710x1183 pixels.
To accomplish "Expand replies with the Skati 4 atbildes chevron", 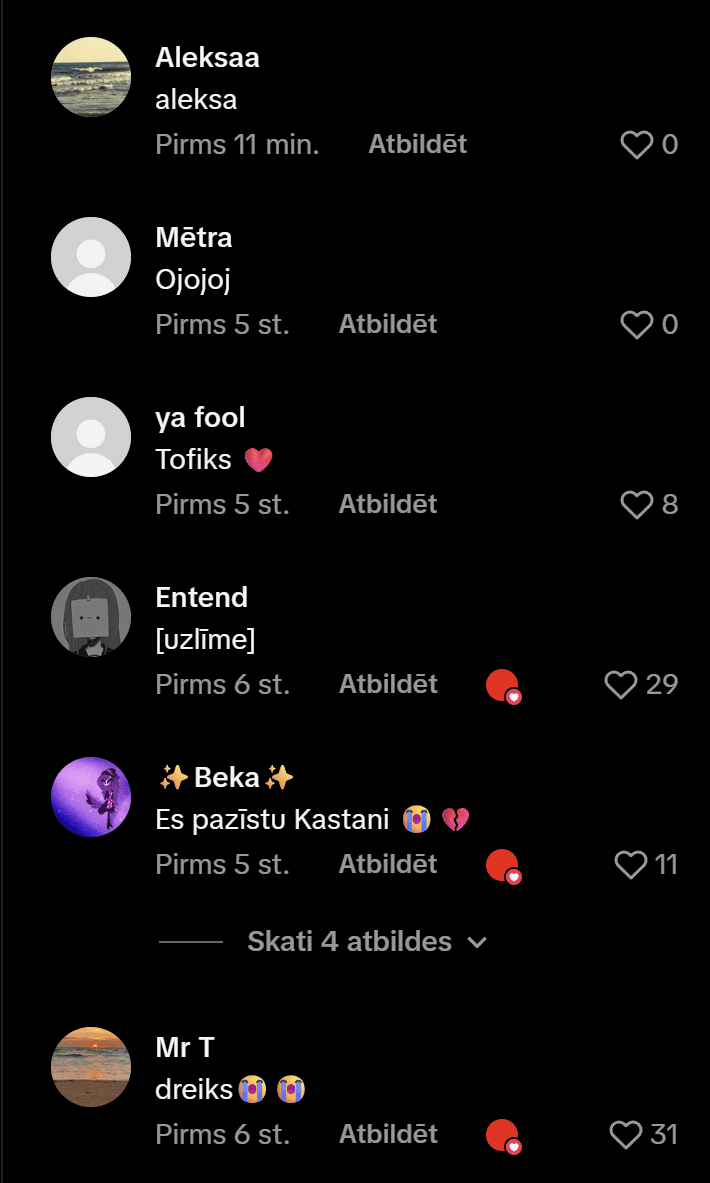I will coord(477,942).
